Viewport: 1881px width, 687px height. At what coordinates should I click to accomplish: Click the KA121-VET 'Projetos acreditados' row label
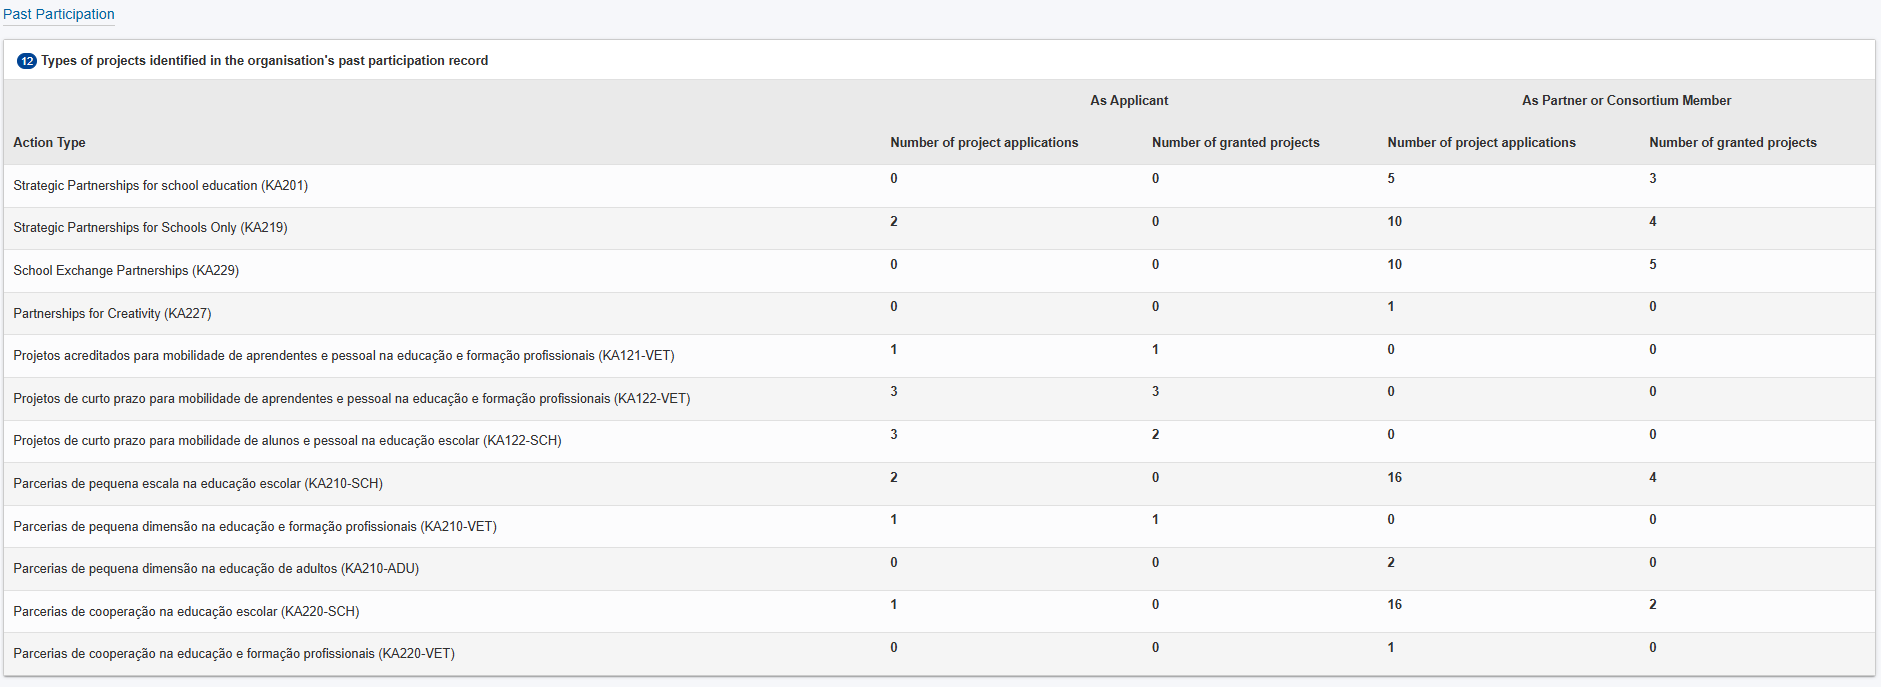click(344, 356)
